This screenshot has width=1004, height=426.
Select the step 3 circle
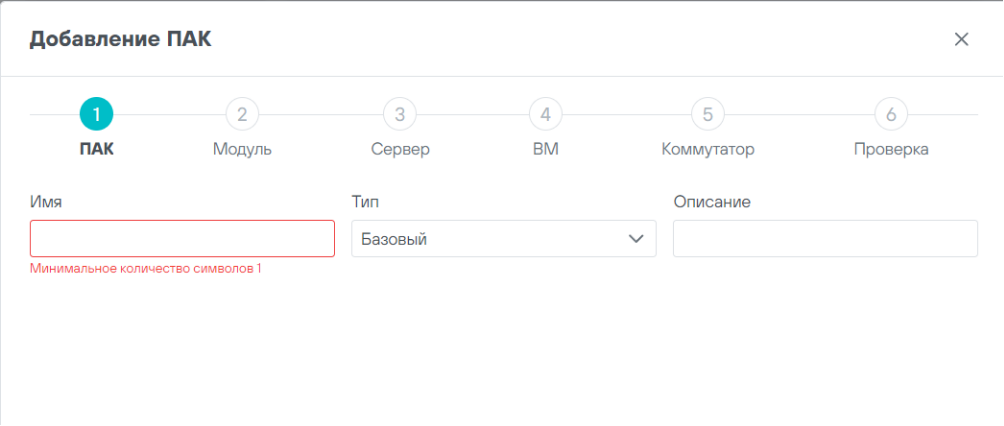(x=399, y=114)
